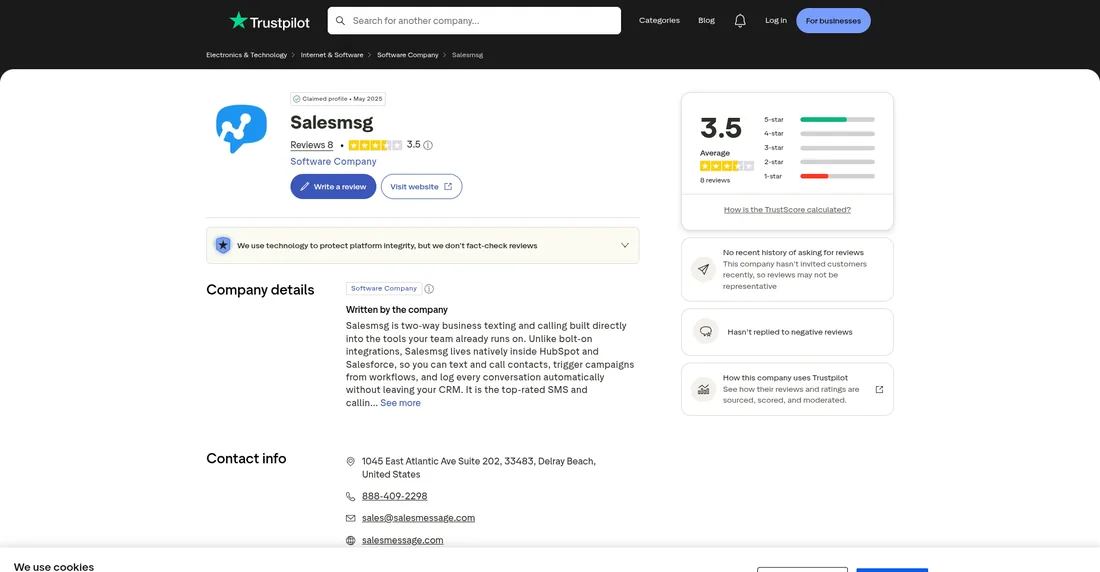Click the For businesses button
This screenshot has height=572, width=1100.
pyautogui.click(x=833, y=21)
